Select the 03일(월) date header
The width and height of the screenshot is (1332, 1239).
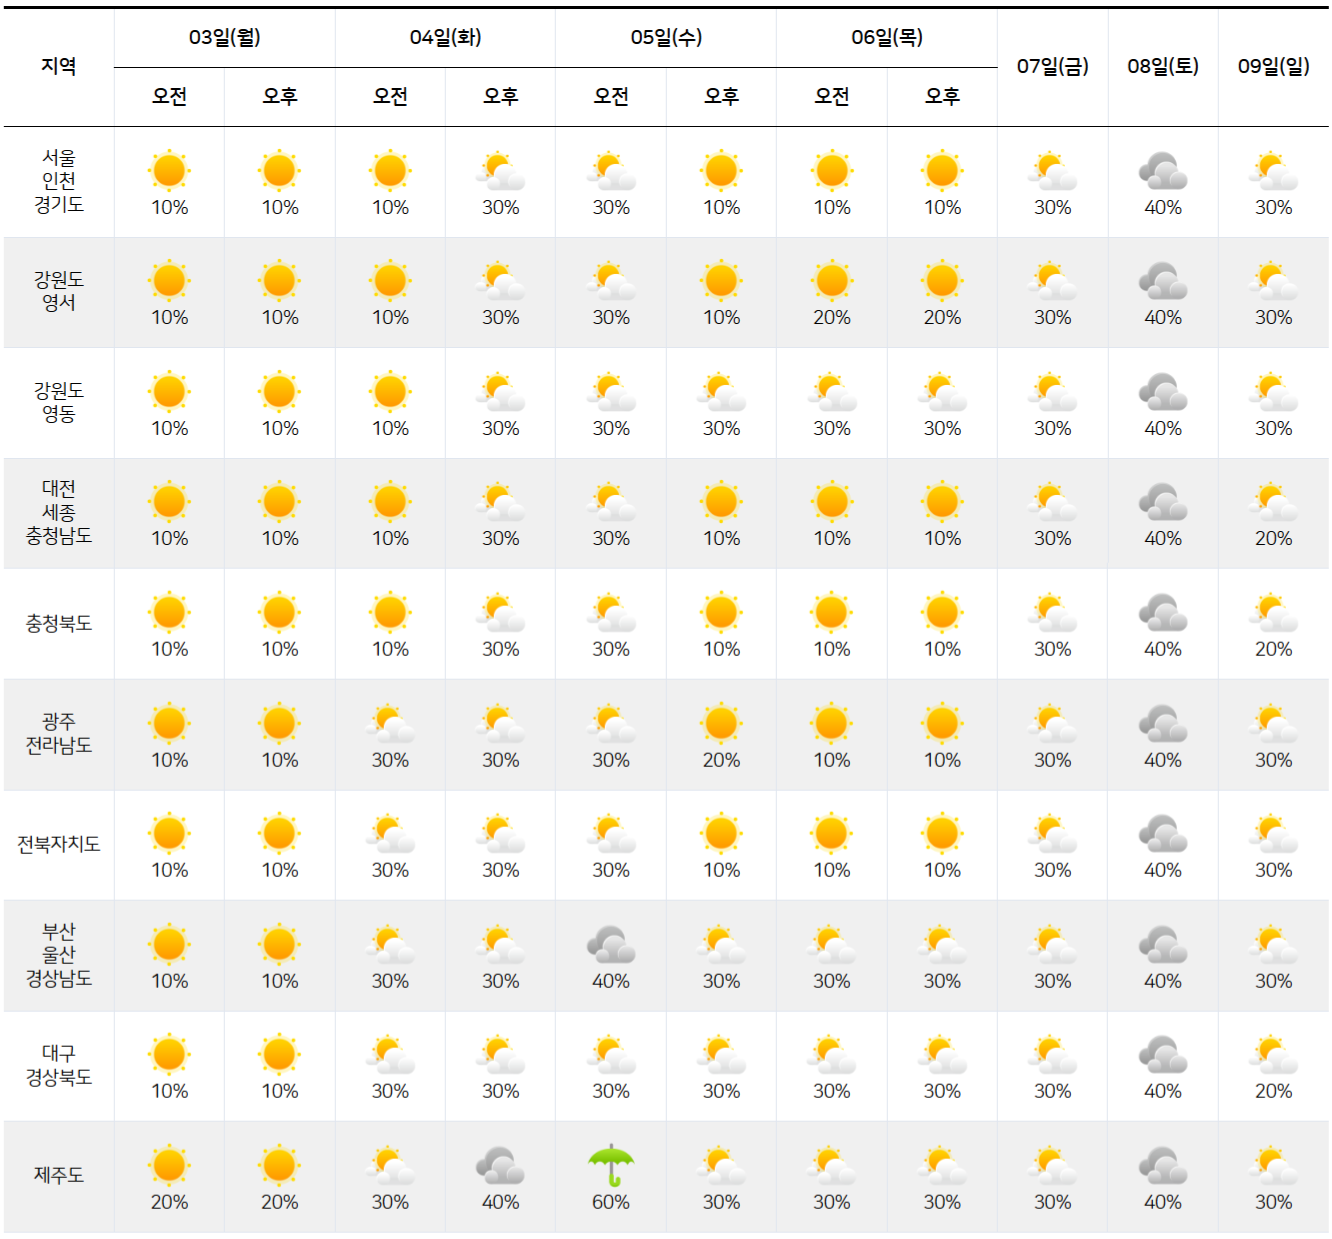tap(225, 38)
